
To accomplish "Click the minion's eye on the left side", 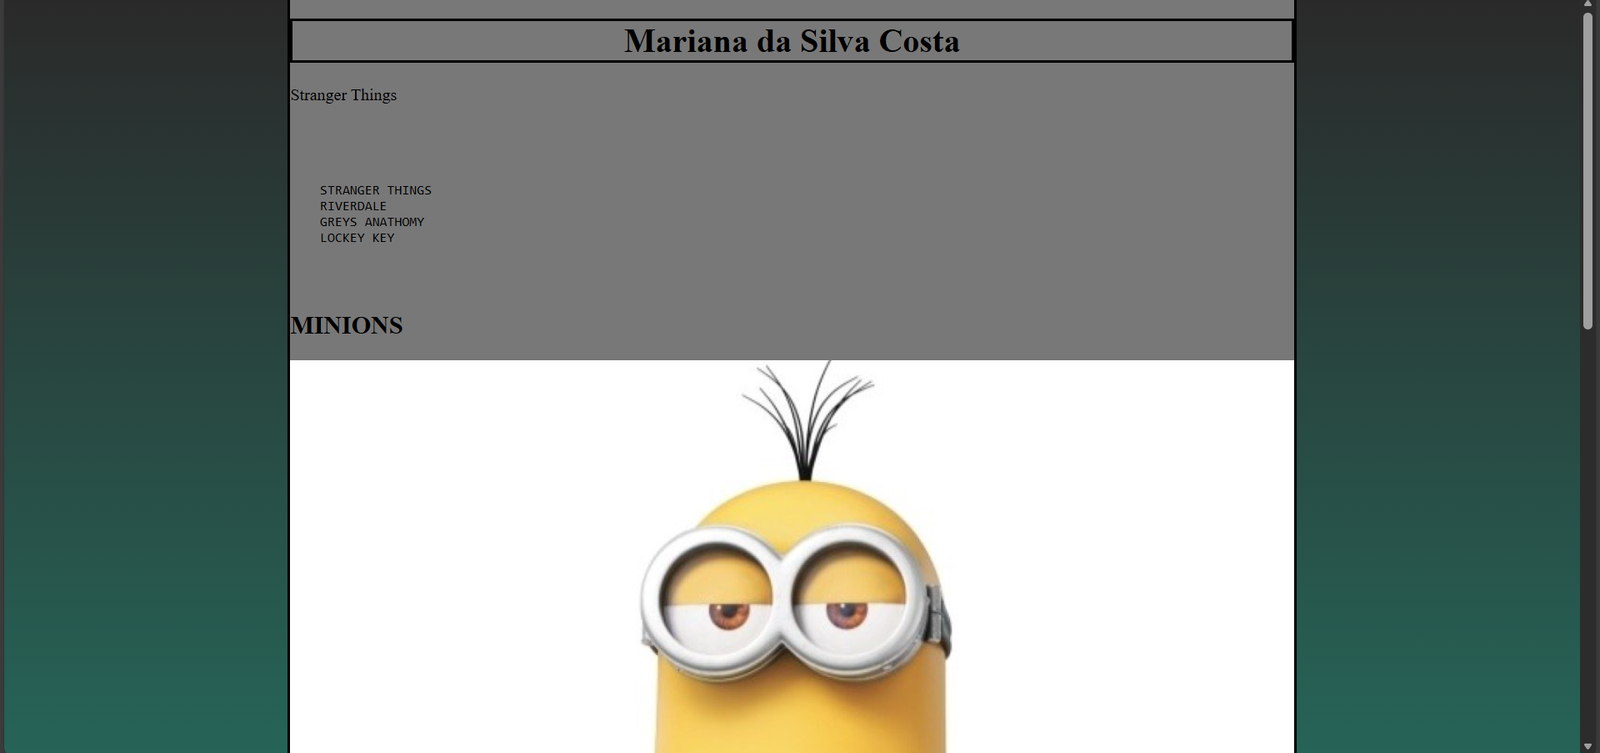I will click(x=729, y=611).
